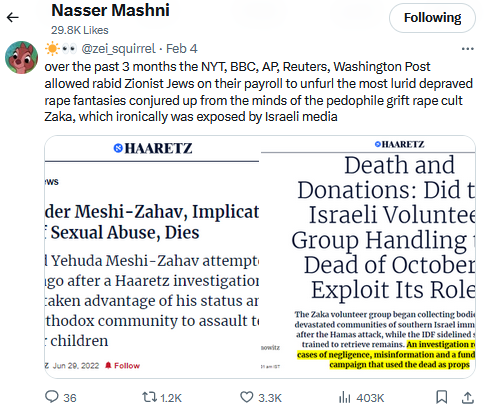Open the squirrel profile avatar

coord(21,57)
